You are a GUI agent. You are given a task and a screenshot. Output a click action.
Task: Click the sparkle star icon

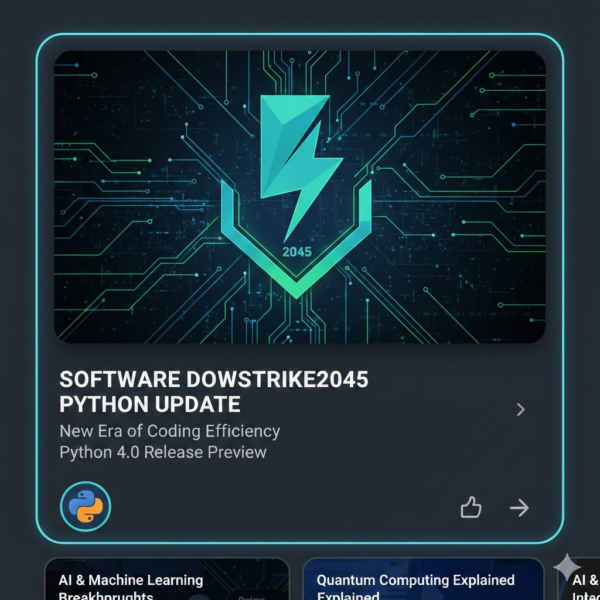click(x=567, y=567)
